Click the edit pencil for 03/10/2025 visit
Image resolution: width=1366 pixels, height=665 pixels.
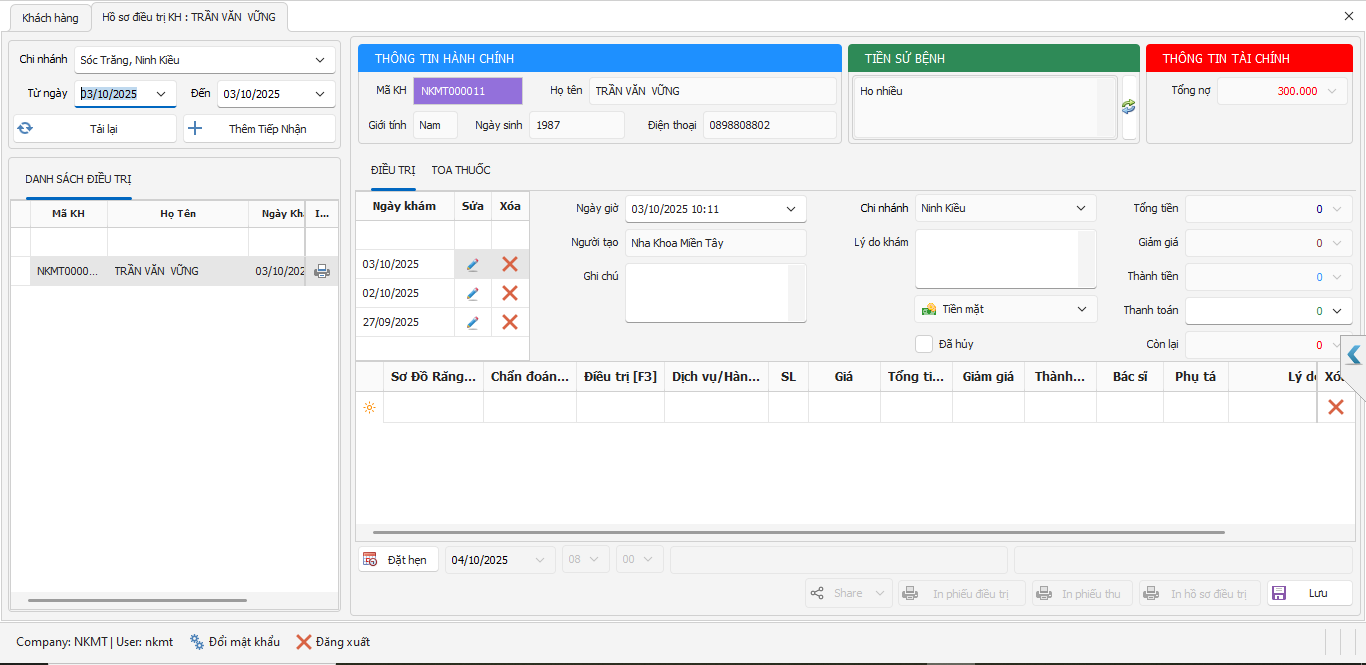473,264
